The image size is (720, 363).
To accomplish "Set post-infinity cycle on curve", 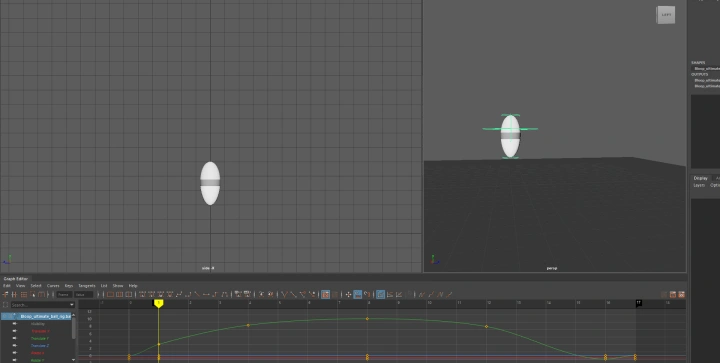I will pos(439,295).
